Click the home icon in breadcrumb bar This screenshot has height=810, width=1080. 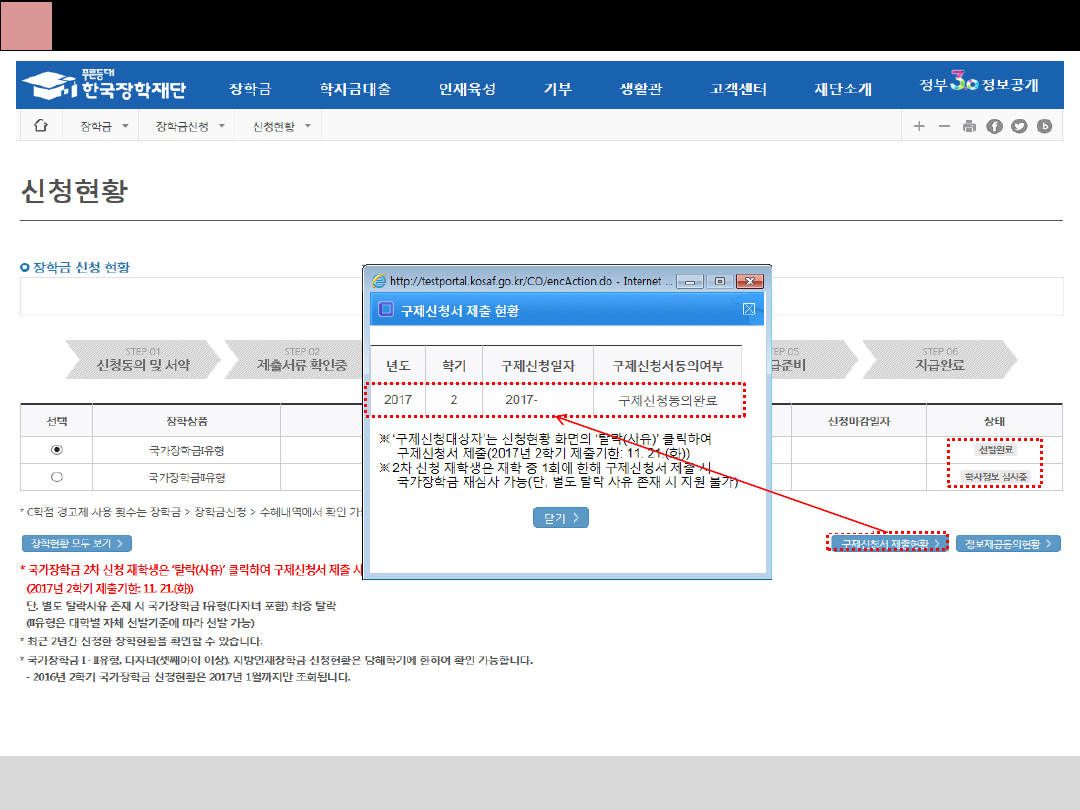click(x=41, y=126)
